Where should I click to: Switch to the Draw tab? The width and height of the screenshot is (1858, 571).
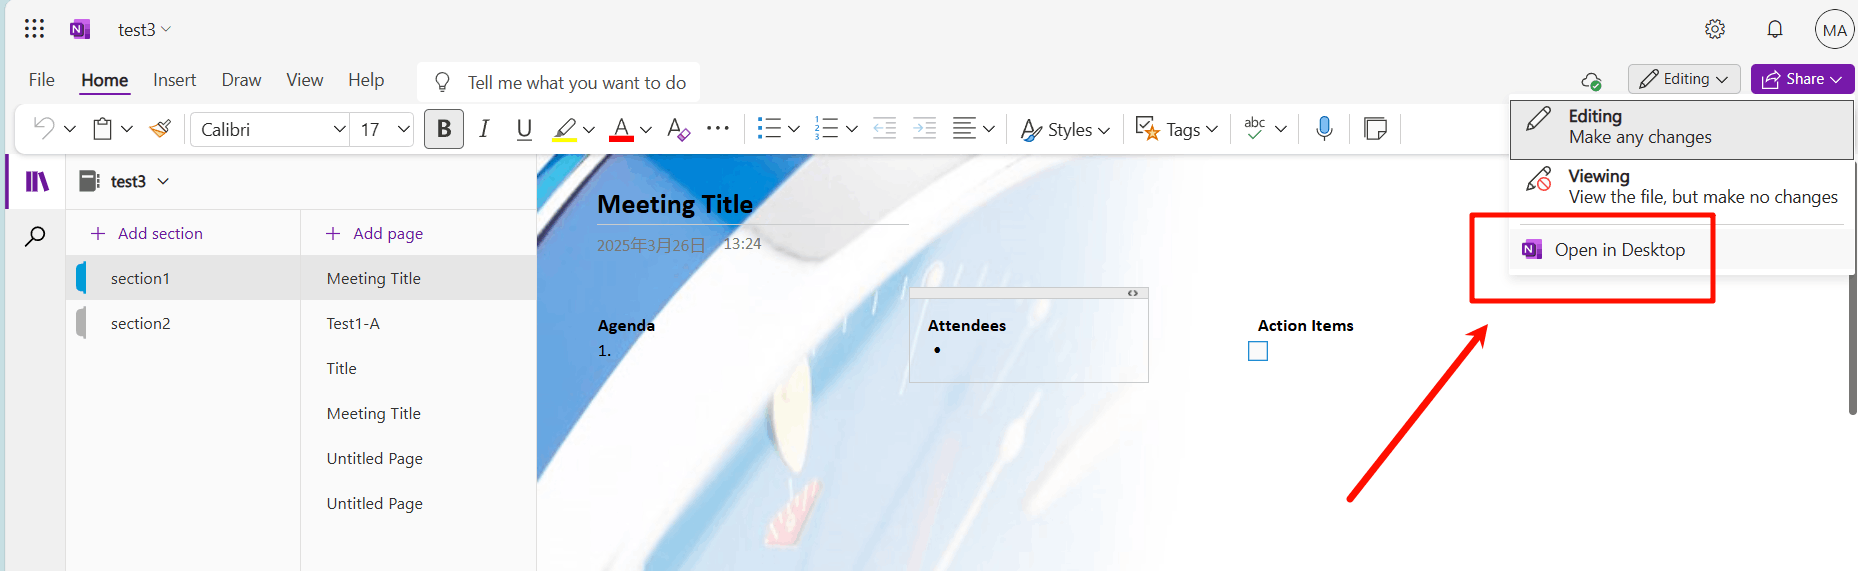click(241, 80)
